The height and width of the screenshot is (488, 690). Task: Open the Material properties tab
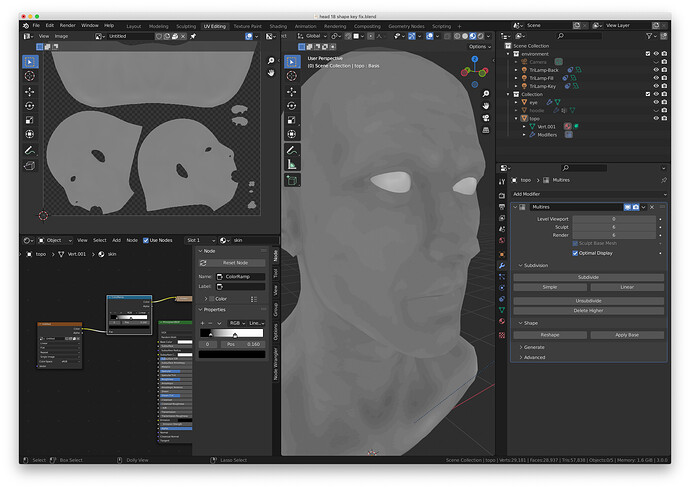tap(502, 321)
